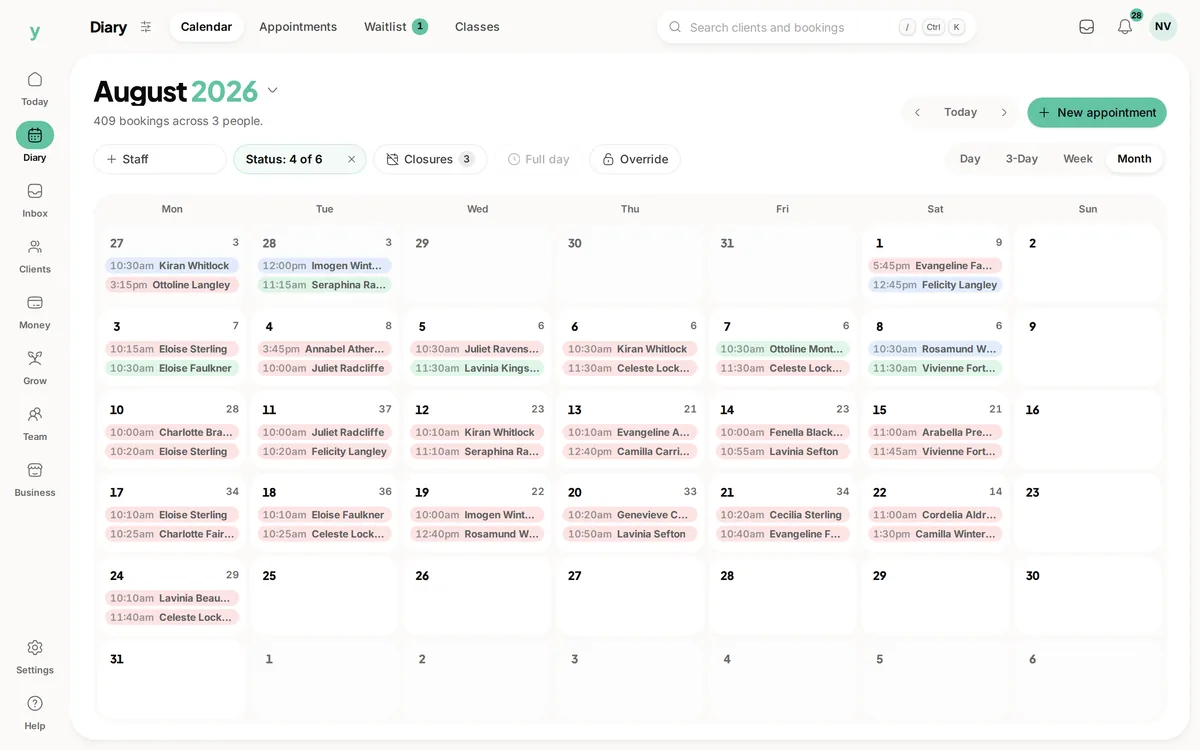This screenshot has width=1200, height=750.
Task: Select the Month view
Action: pyautogui.click(x=1134, y=159)
